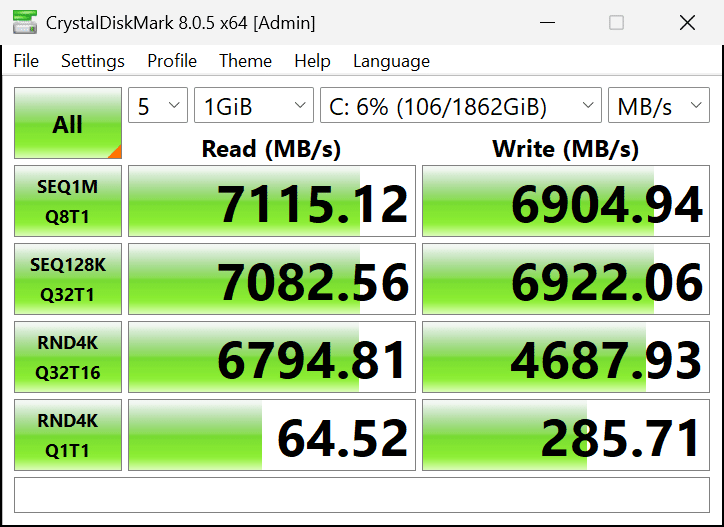
Task: Open the Profile menu
Action: [x=172, y=61]
